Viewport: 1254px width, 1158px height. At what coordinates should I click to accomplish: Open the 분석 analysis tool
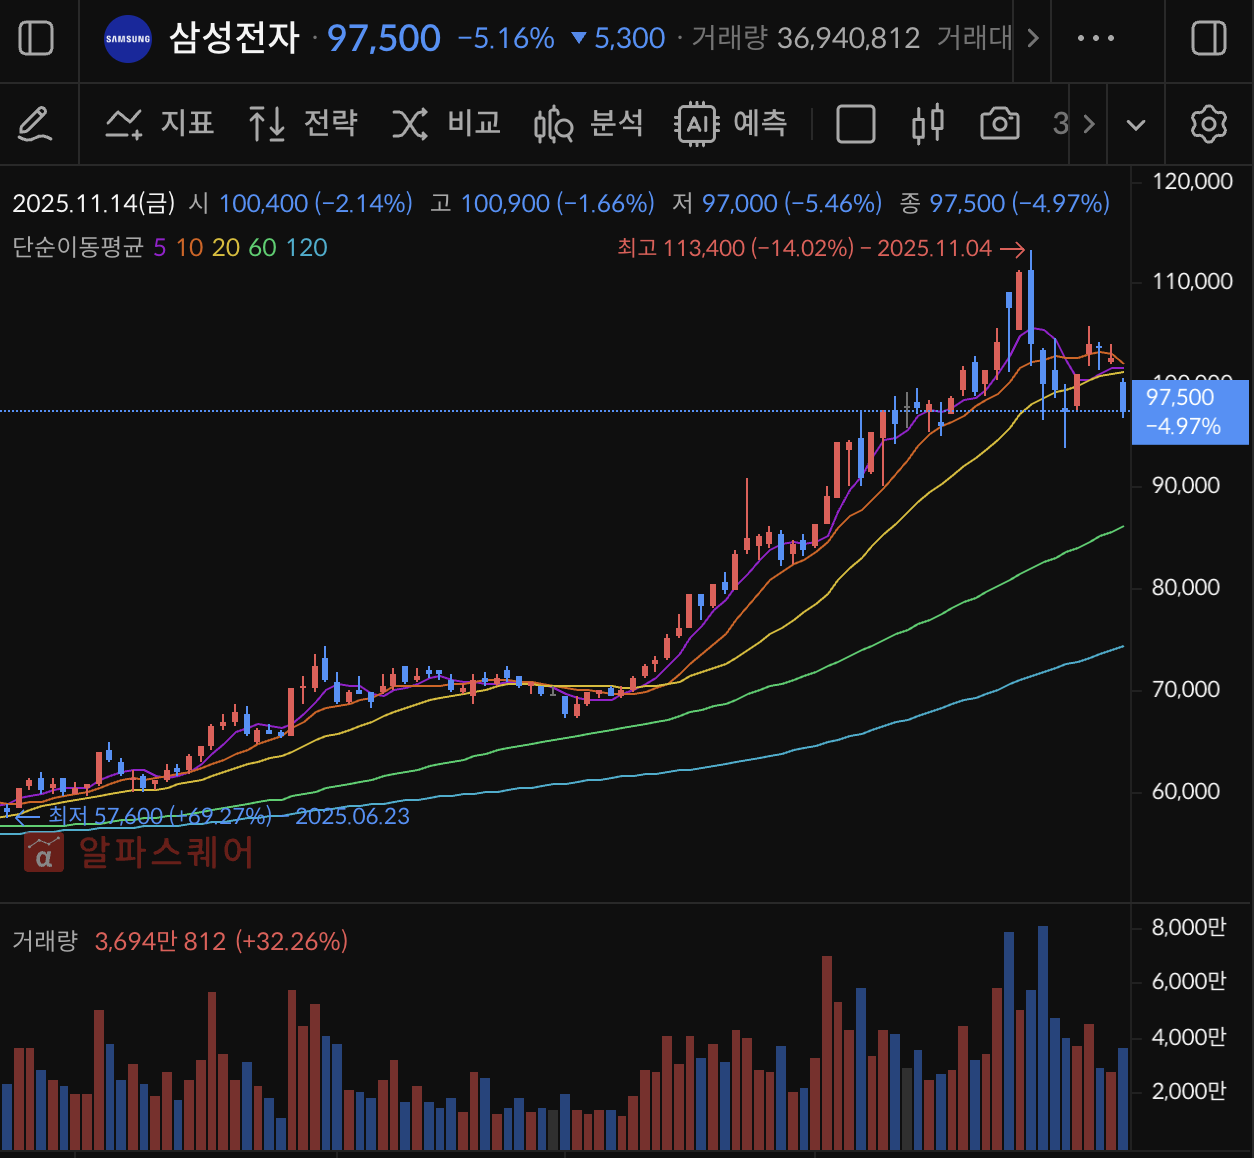(589, 124)
